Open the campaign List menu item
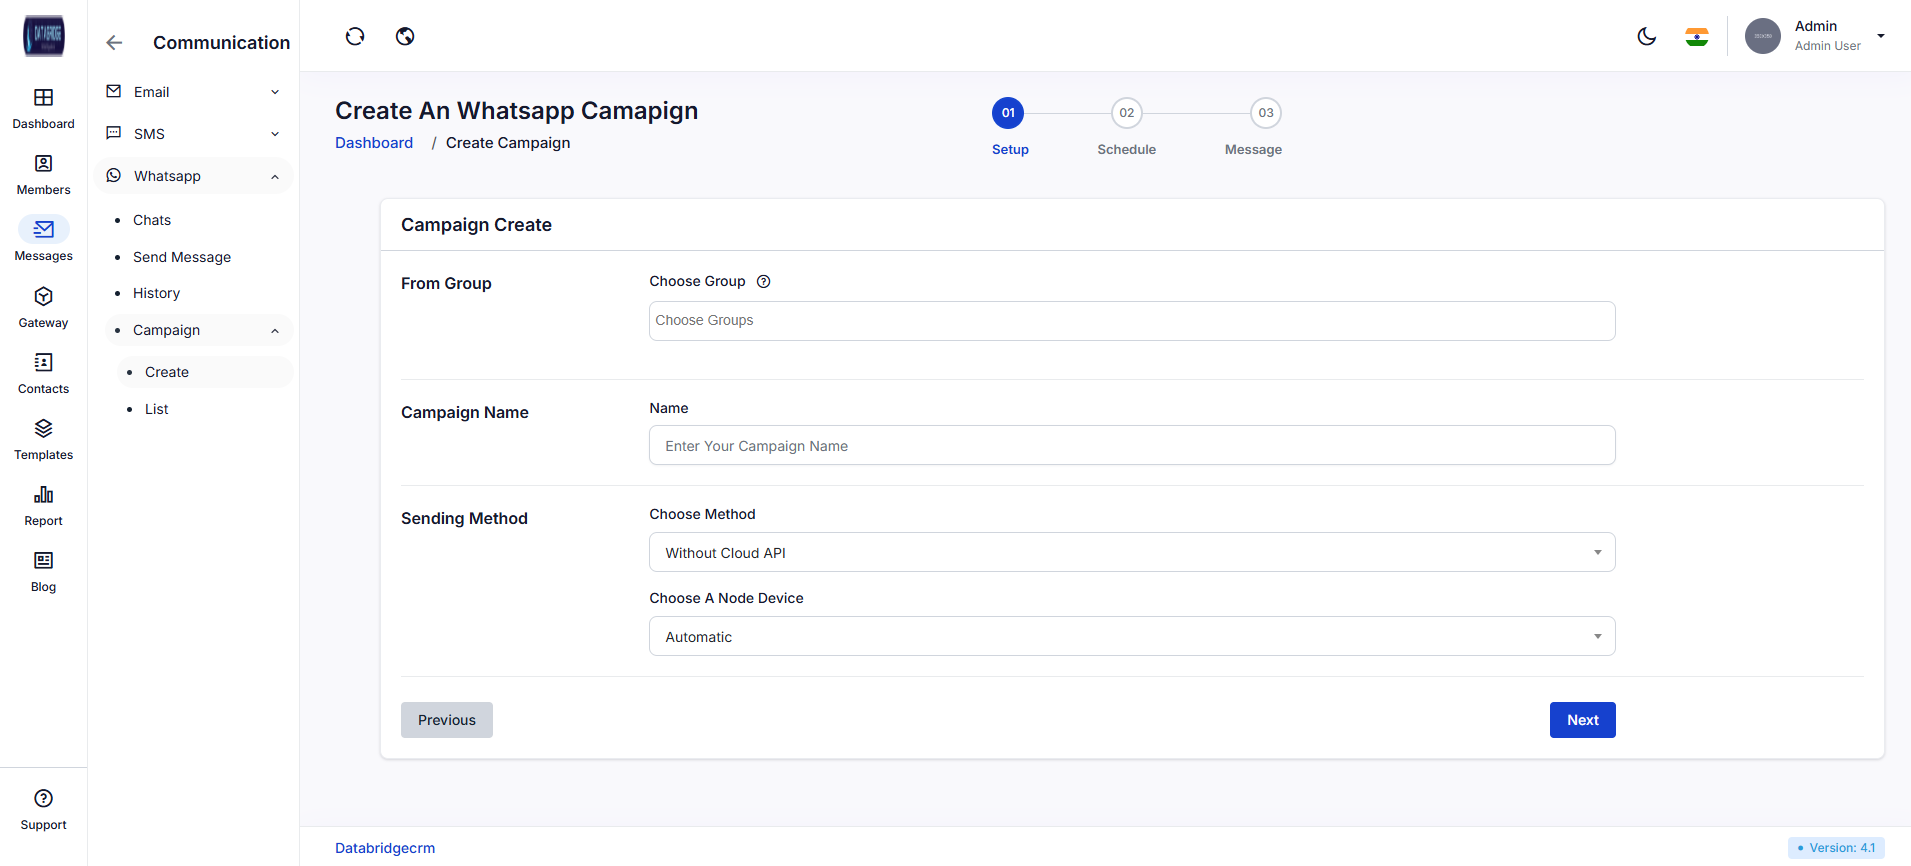The image size is (1911, 866). (157, 409)
